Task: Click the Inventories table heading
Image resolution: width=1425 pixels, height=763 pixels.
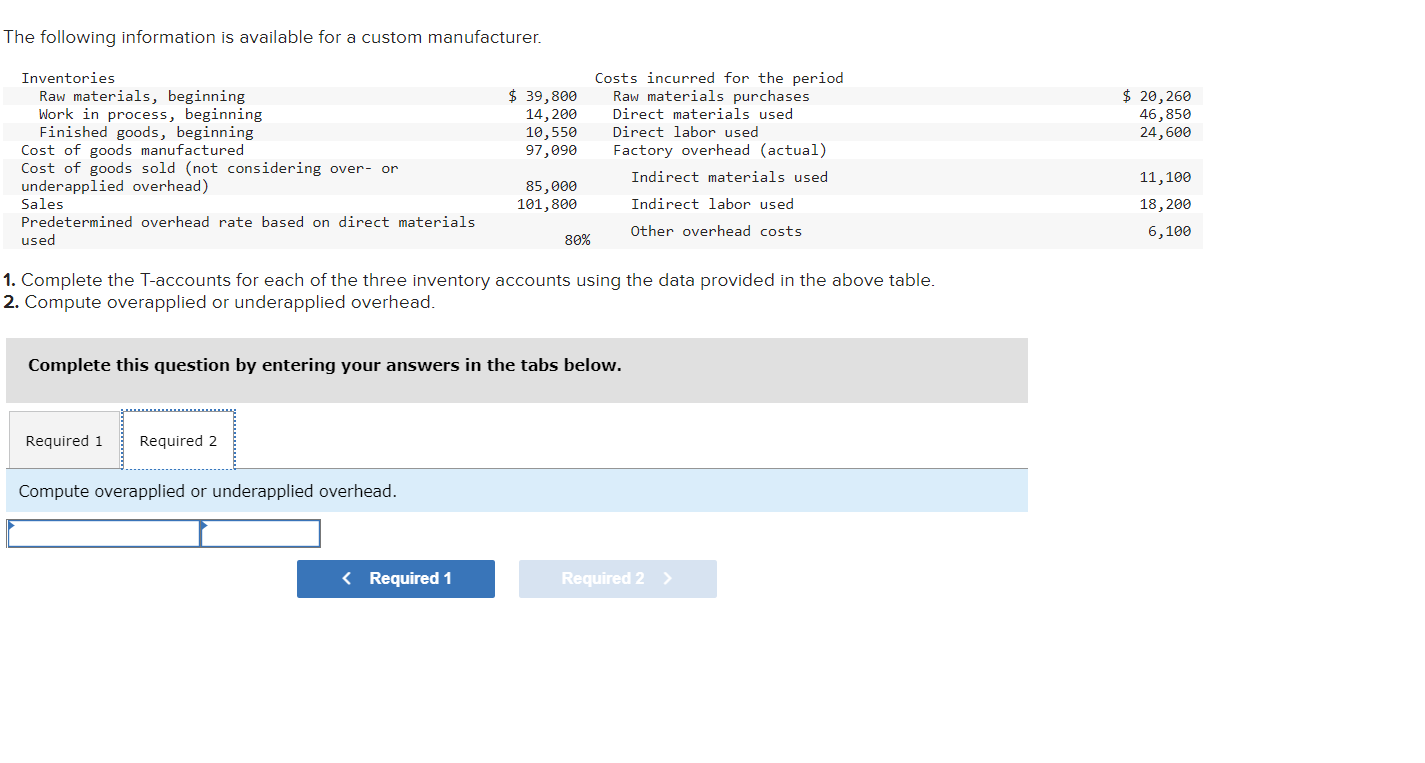Action: coord(68,77)
